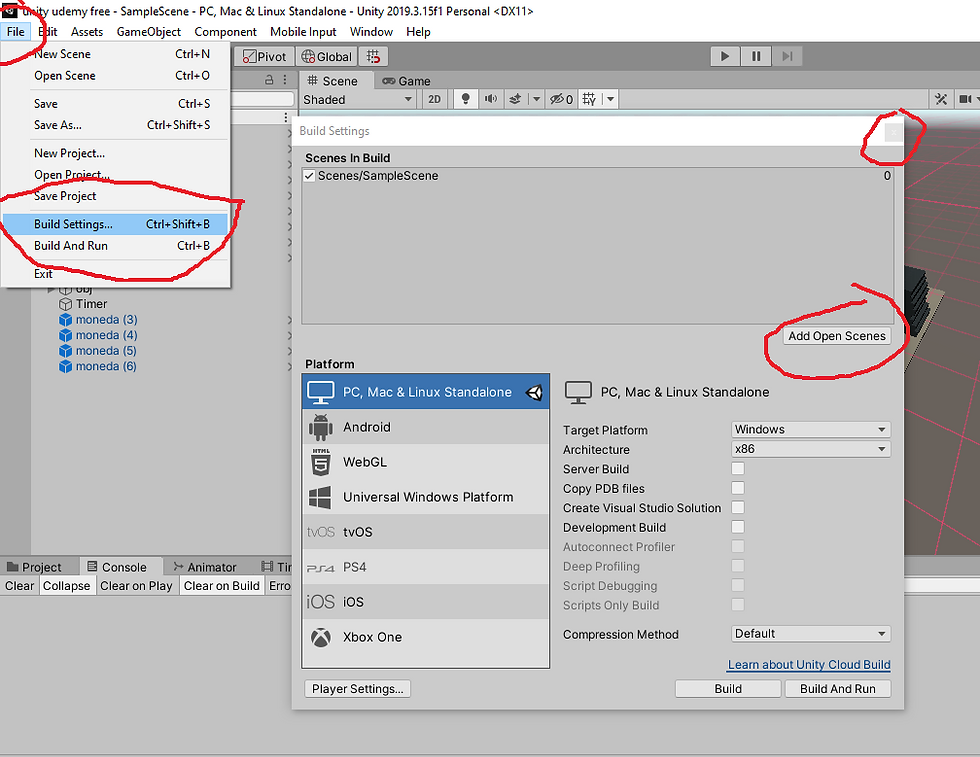Image resolution: width=980 pixels, height=757 pixels.
Task: Toggle 2D view mode
Action: [434, 99]
